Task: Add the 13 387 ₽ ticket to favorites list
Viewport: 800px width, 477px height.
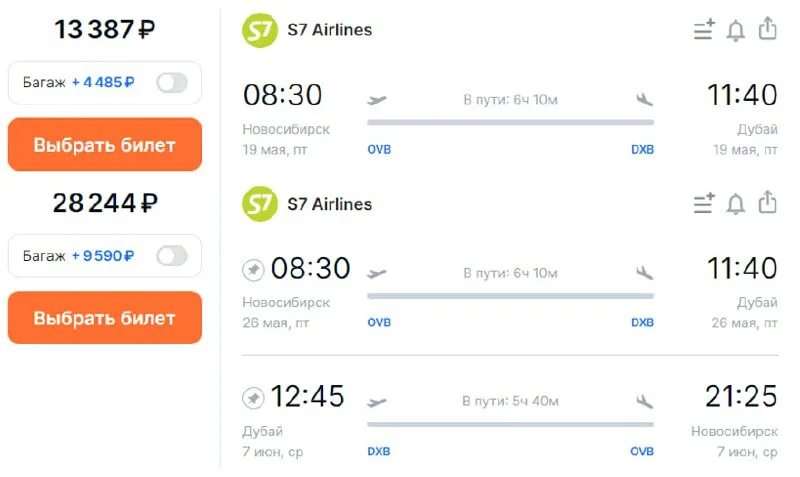Action: click(704, 30)
